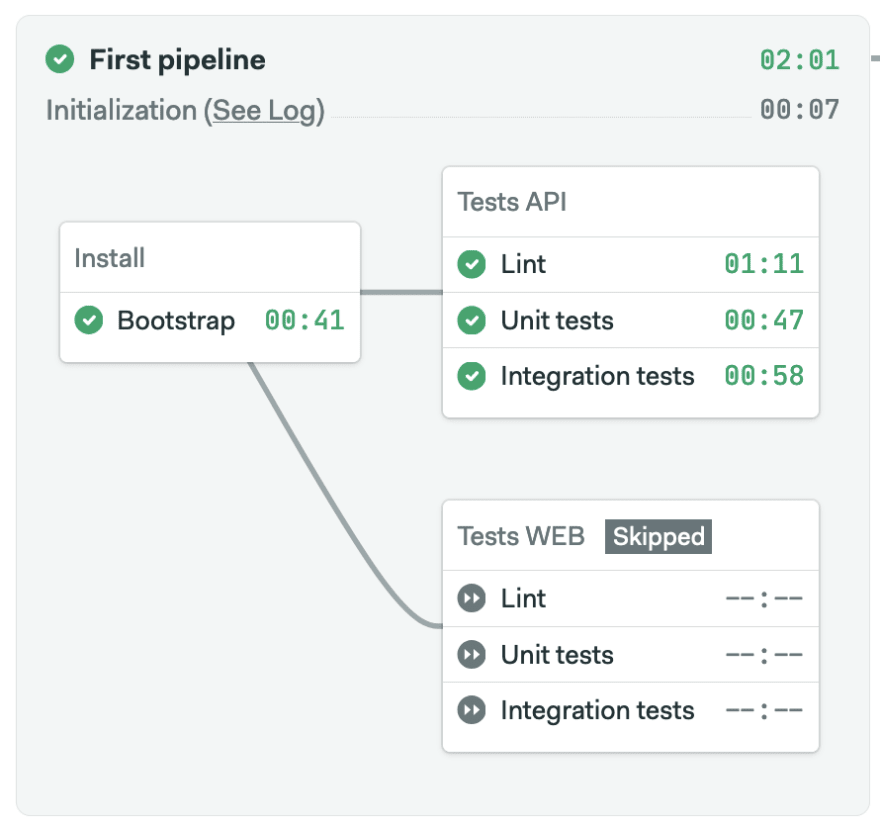Open the Bootstrap job
880x827 pixels.
(x=210, y=320)
